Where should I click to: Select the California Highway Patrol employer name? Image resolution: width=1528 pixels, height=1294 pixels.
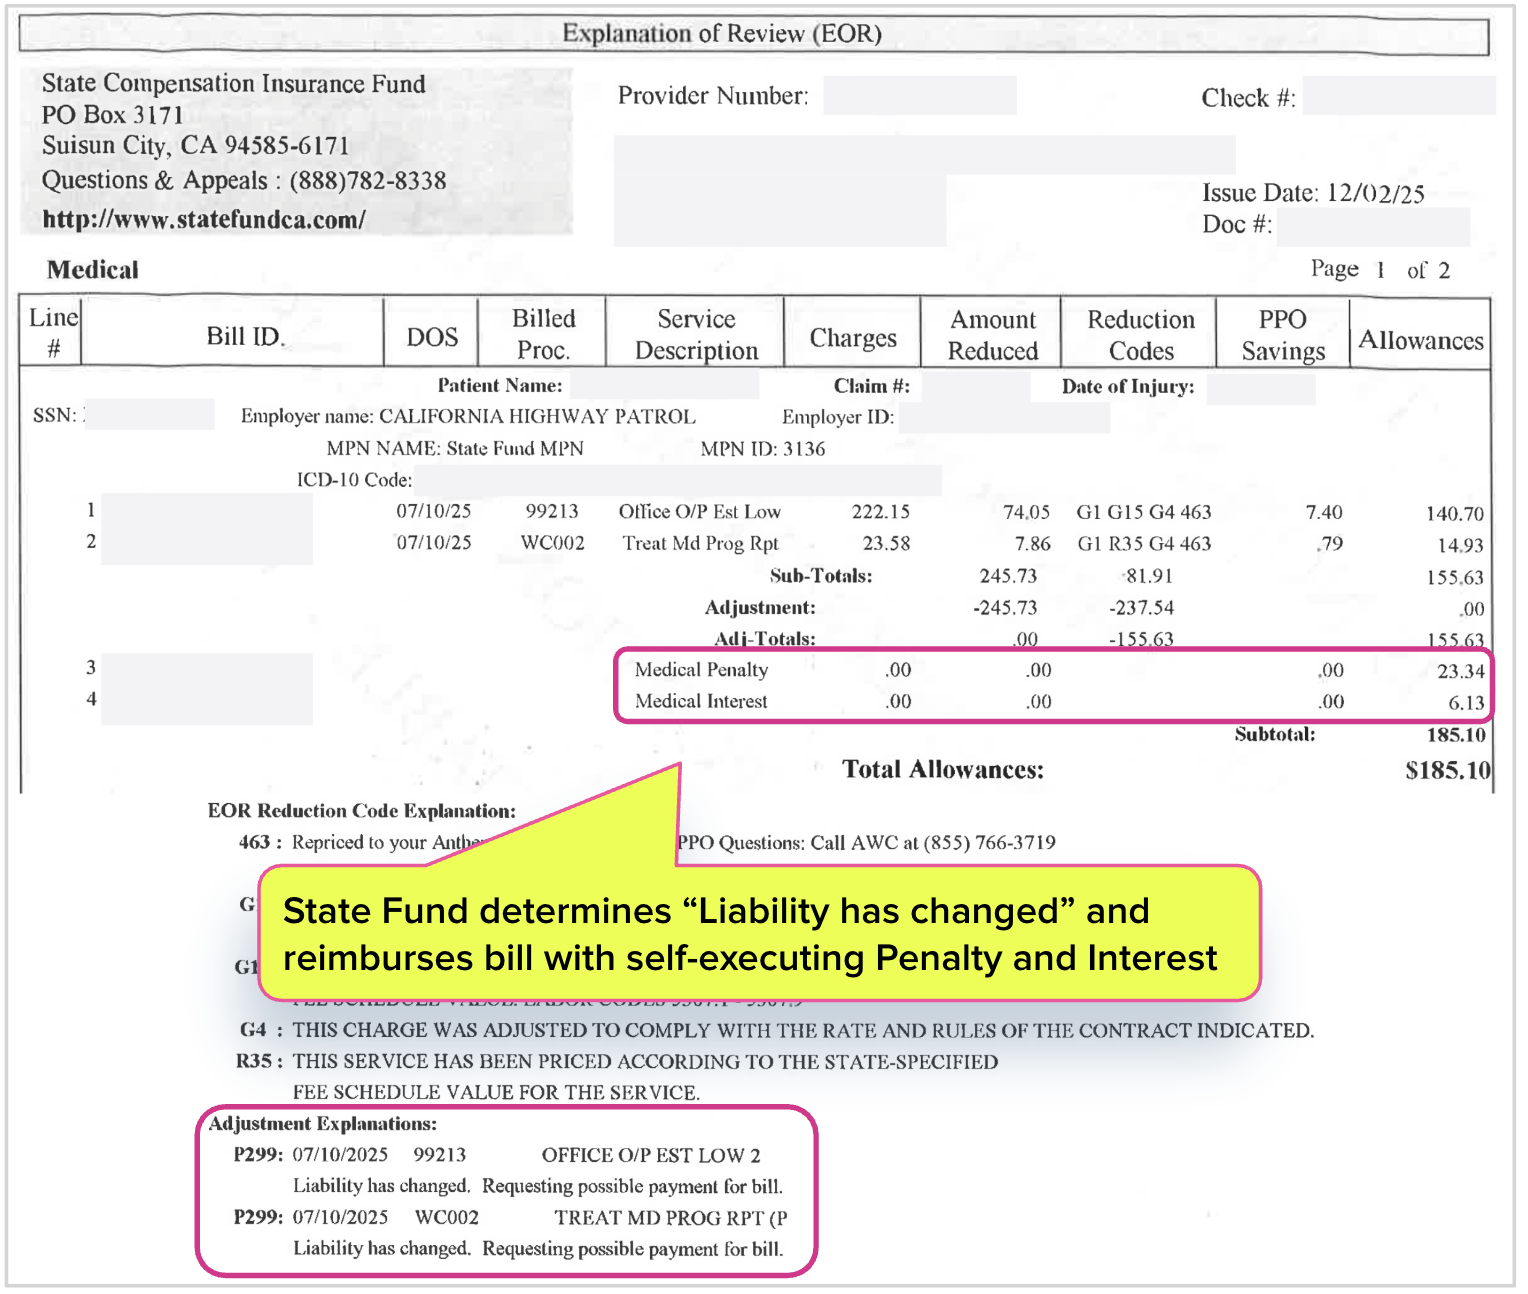pos(537,417)
